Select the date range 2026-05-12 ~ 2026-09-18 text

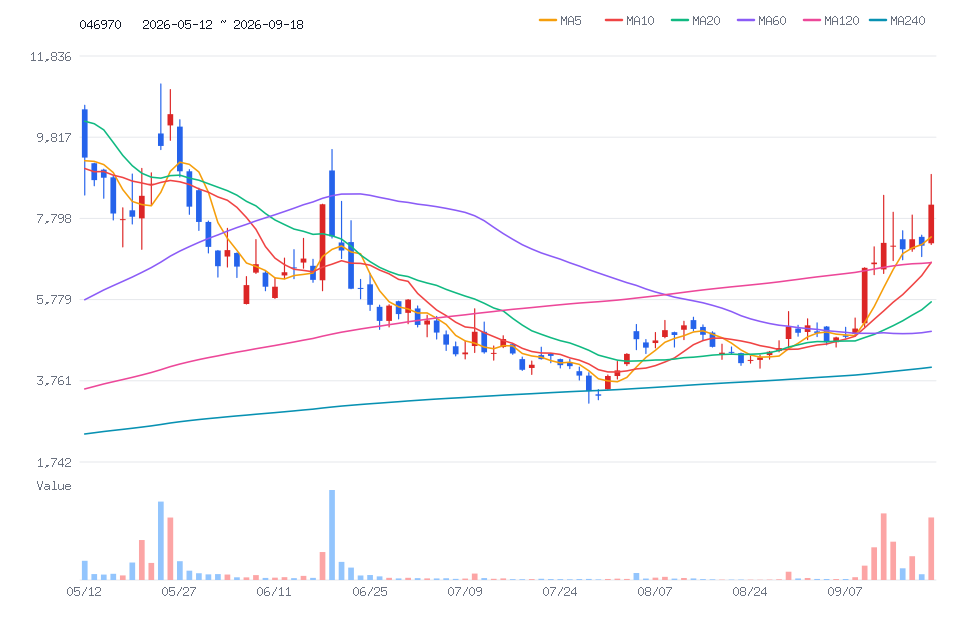pyautogui.click(x=223, y=24)
